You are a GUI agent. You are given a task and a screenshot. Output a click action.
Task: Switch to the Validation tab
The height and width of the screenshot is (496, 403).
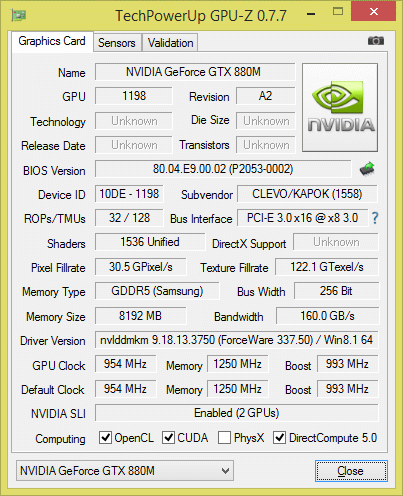coord(170,43)
